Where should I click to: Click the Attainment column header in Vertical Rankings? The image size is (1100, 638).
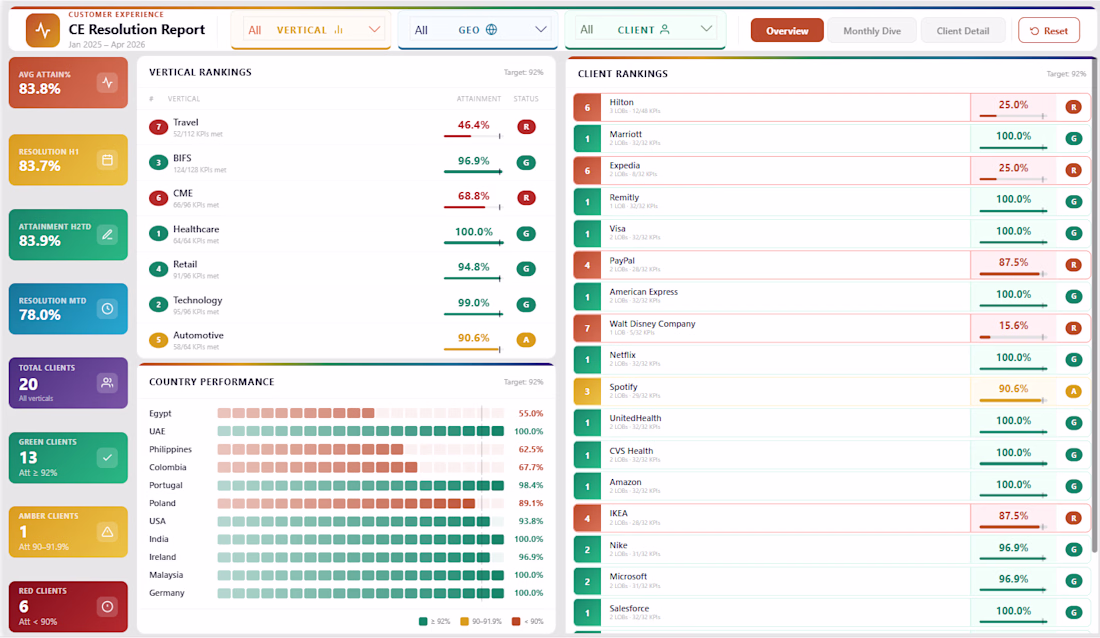pos(478,99)
